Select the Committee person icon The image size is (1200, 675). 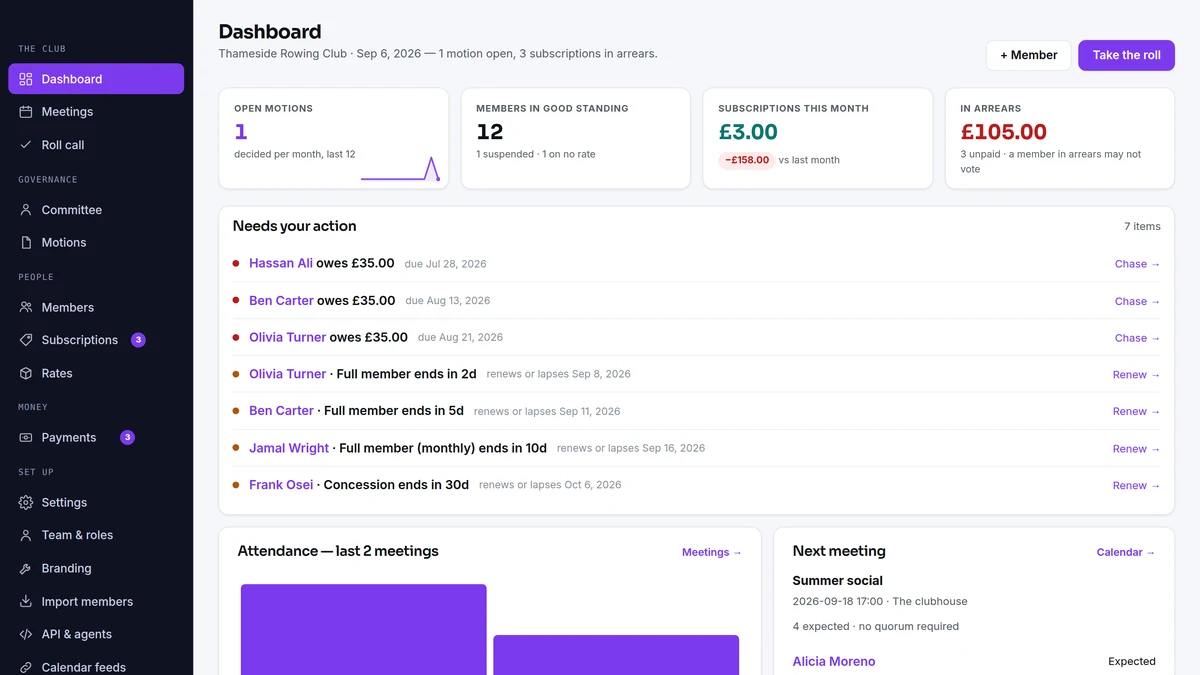coord(26,210)
